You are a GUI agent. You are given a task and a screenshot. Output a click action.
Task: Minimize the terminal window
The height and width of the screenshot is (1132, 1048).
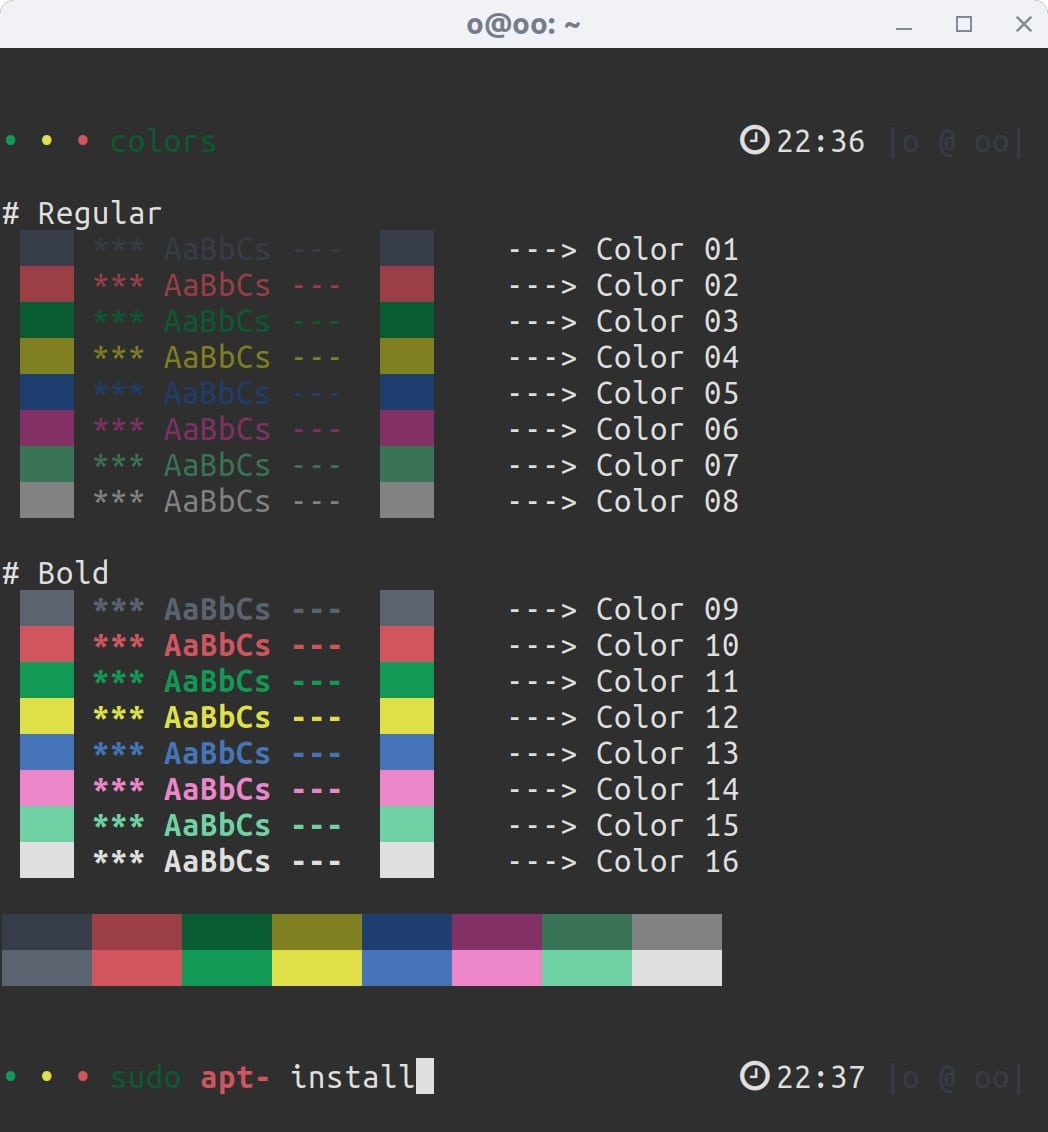point(904,25)
